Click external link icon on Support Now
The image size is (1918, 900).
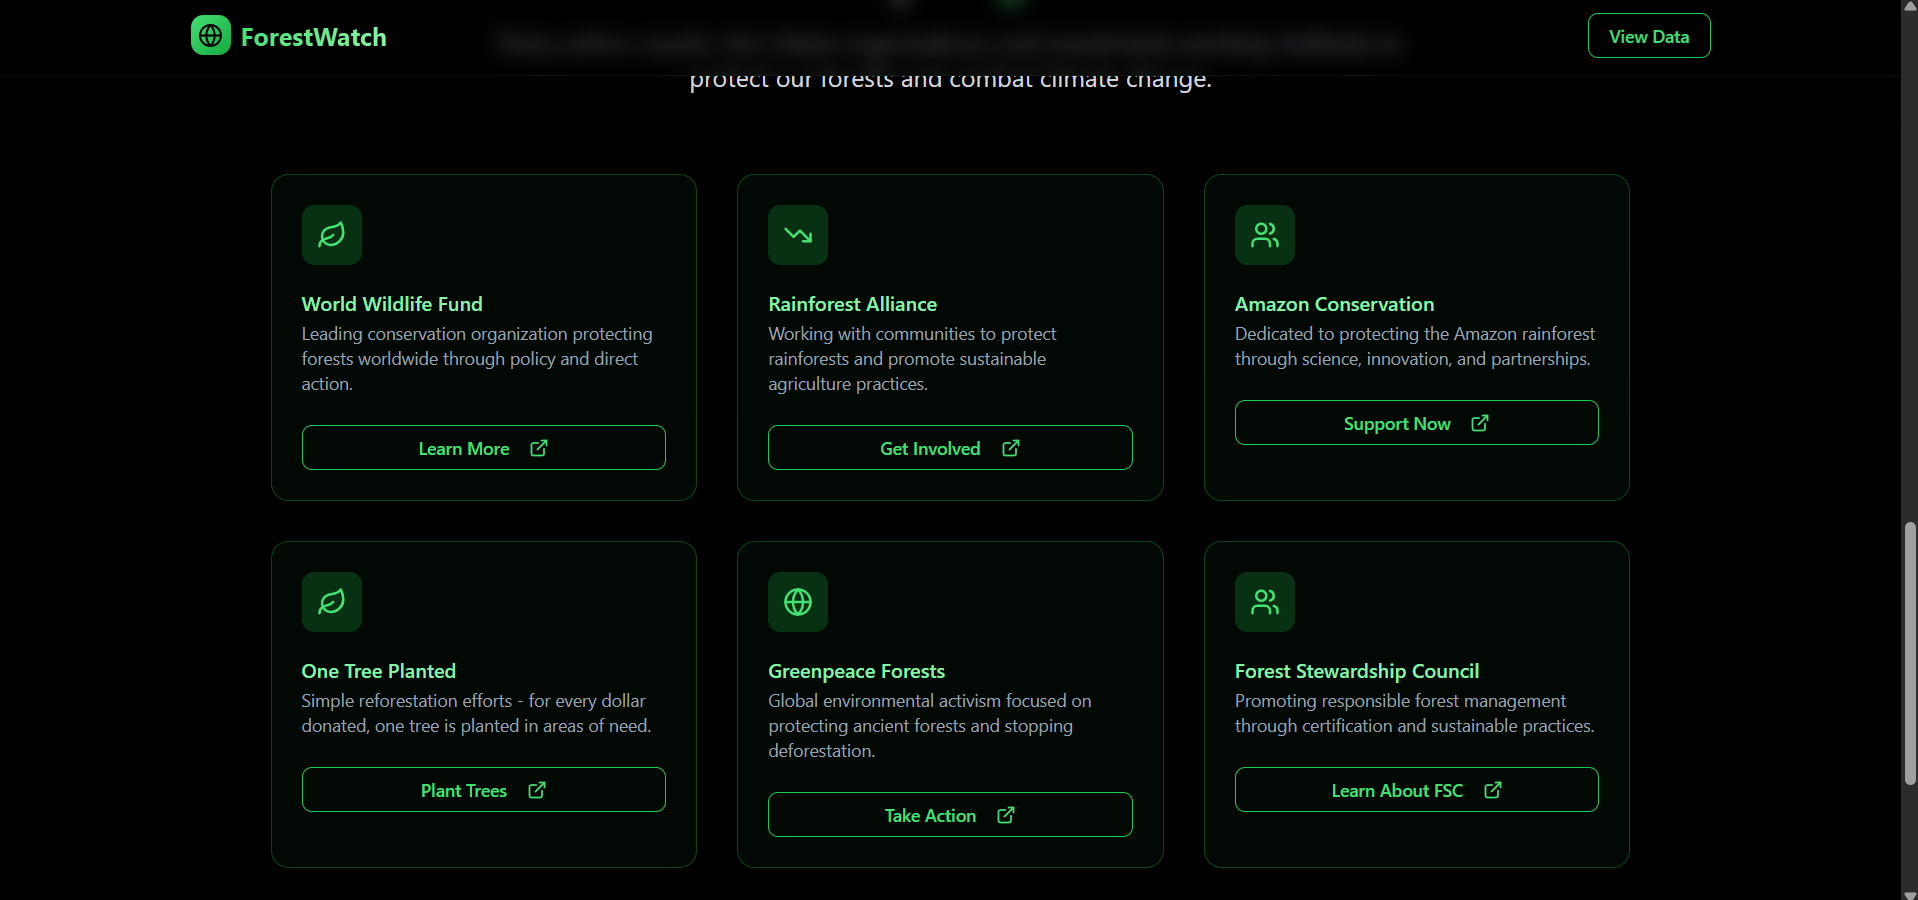[x=1480, y=423]
